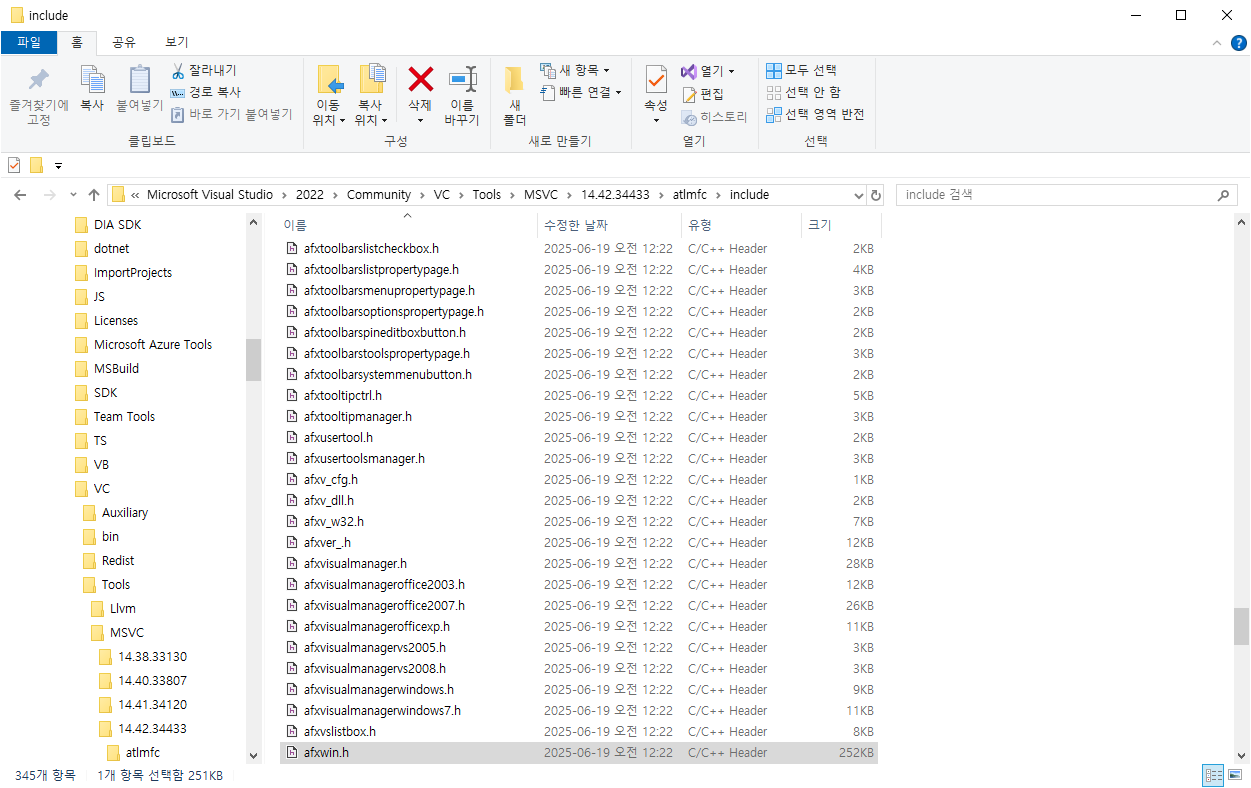The height and width of the screenshot is (788, 1251).
Task: Click the Copy icon in the ribbon
Action: click(92, 80)
